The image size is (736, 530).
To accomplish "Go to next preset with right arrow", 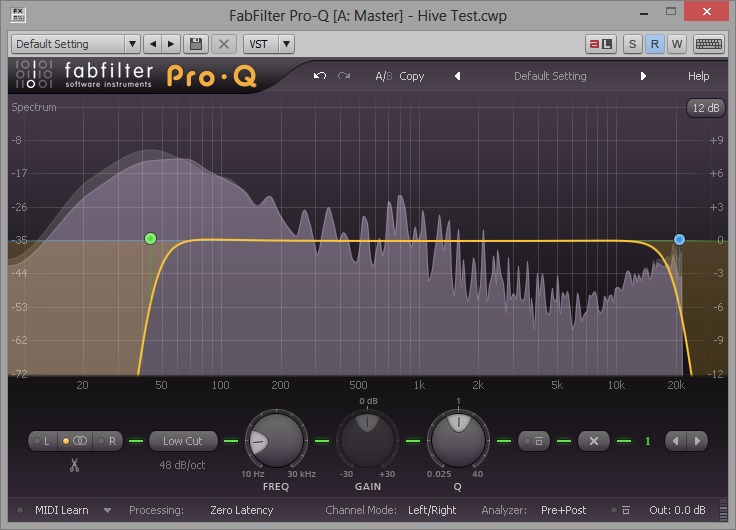I will pyautogui.click(x=643, y=76).
